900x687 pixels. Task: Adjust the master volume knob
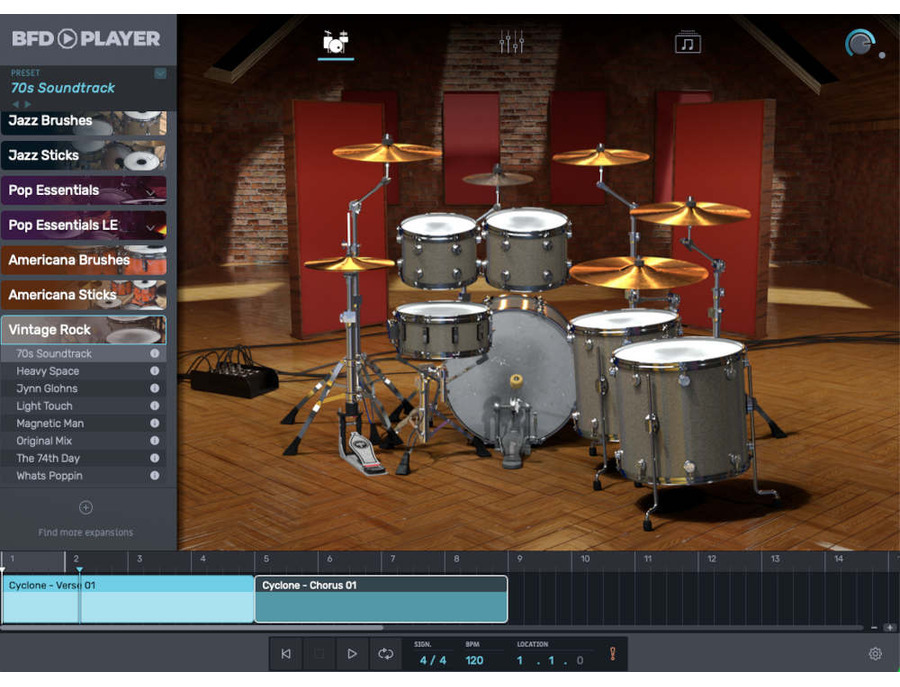pos(860,44)
